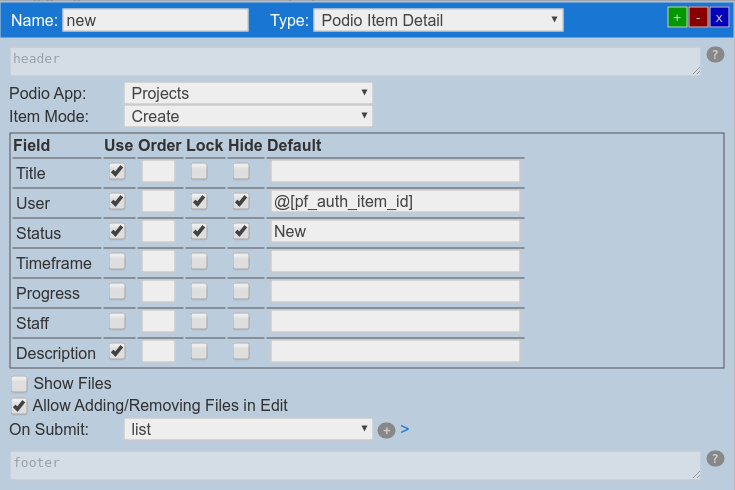Click Order box for Staff row
This screenshot has width=735, height=490.
tap(158, 321)
